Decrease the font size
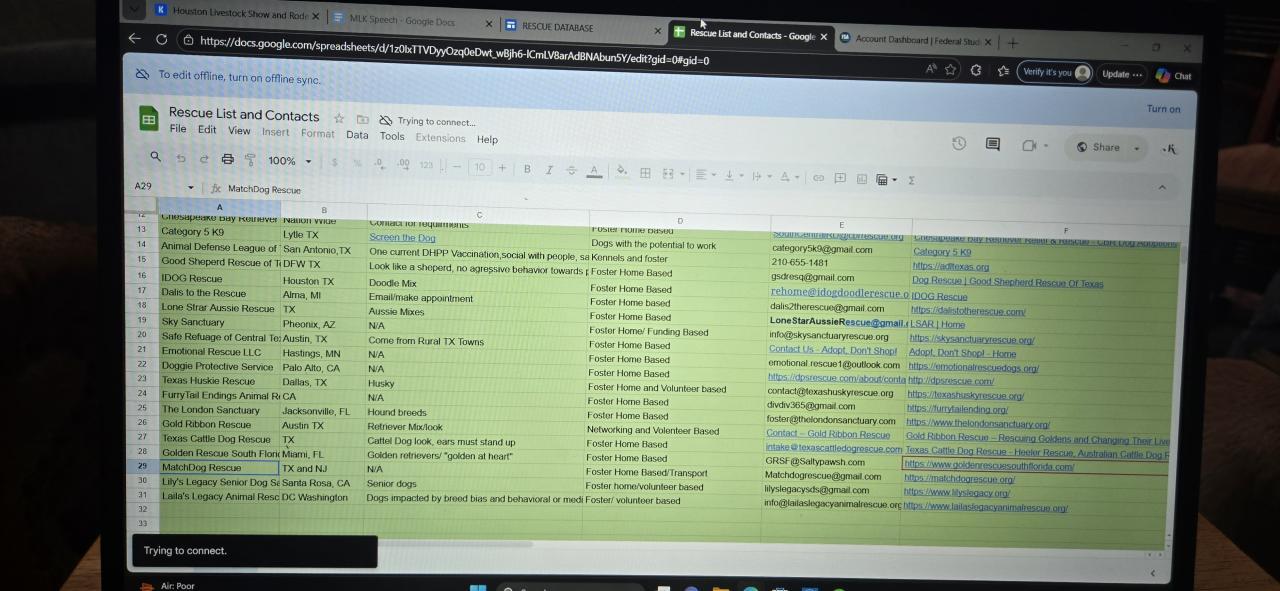Screen dimensions: 1280x591 (x=457, y=167)
